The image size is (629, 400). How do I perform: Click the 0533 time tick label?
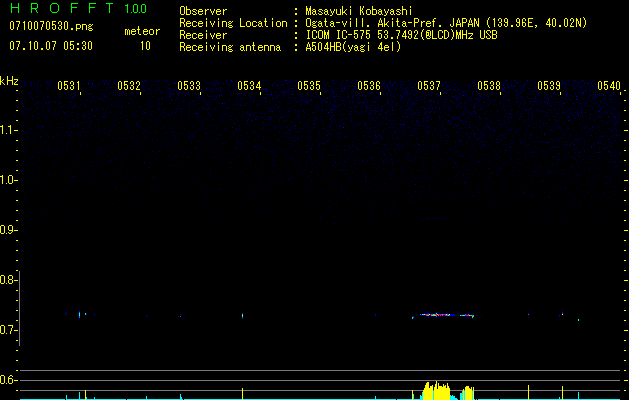tap(189, 86)
